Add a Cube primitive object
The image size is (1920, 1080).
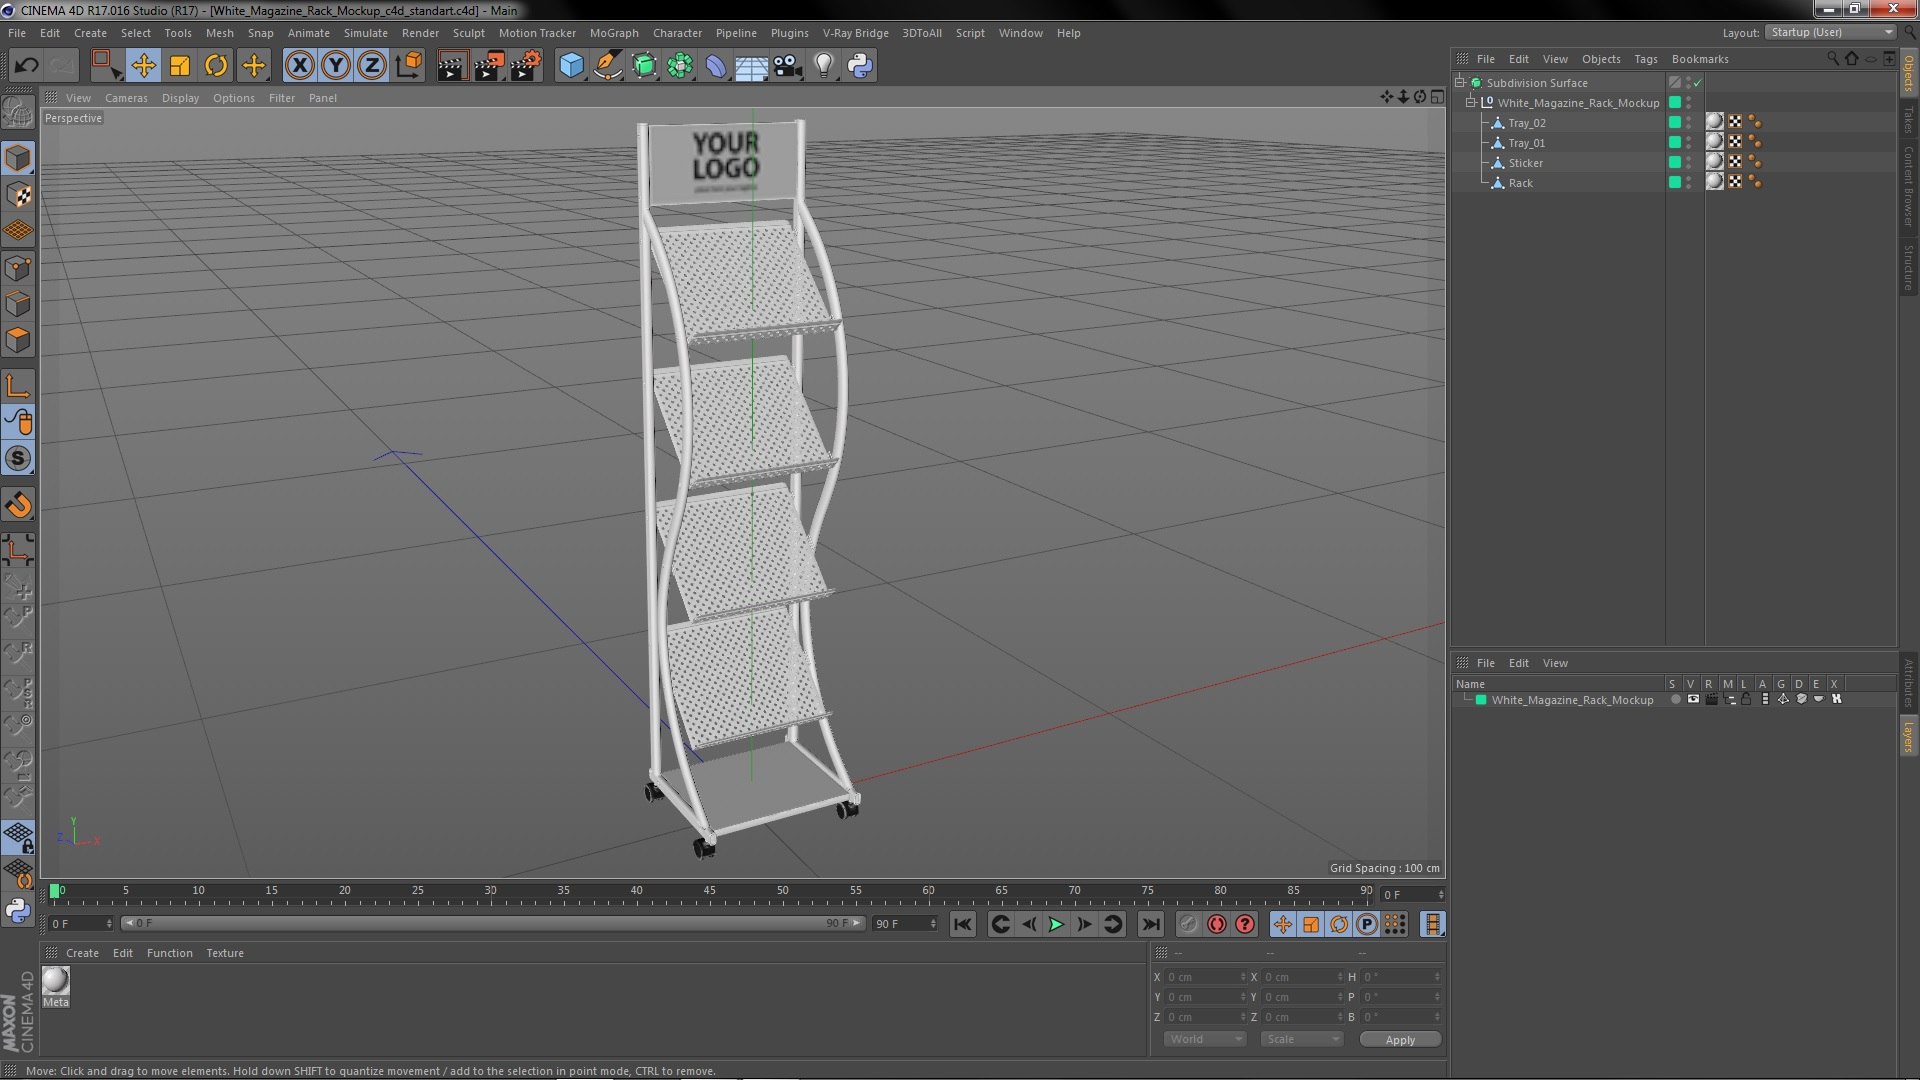click(x=571, y=66)
